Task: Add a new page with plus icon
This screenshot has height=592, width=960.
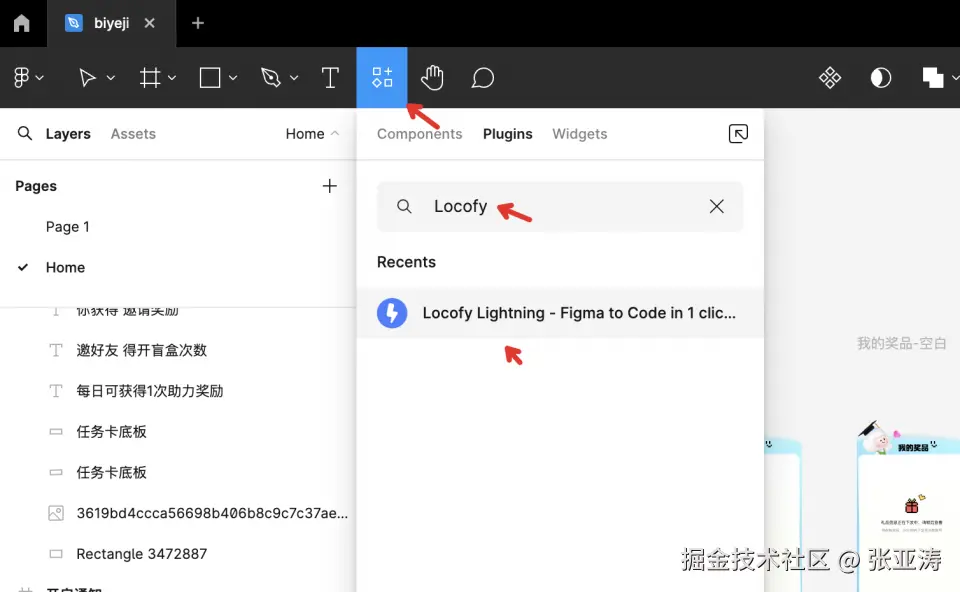Action: [329, 186]
